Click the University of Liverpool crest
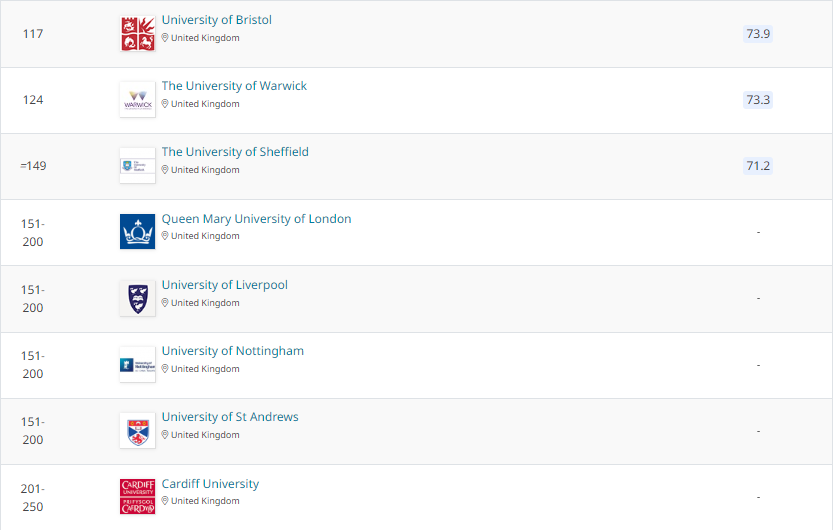The image size is (833, 530). click(x=137, y=298)
